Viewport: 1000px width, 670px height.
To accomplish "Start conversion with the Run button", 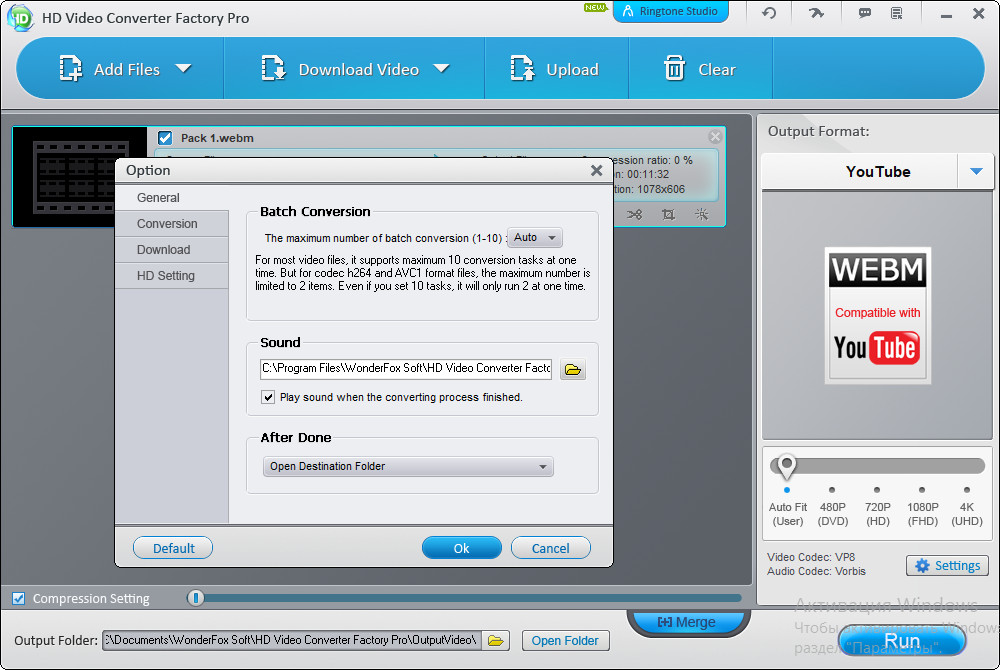I will (x=902, y=640).
